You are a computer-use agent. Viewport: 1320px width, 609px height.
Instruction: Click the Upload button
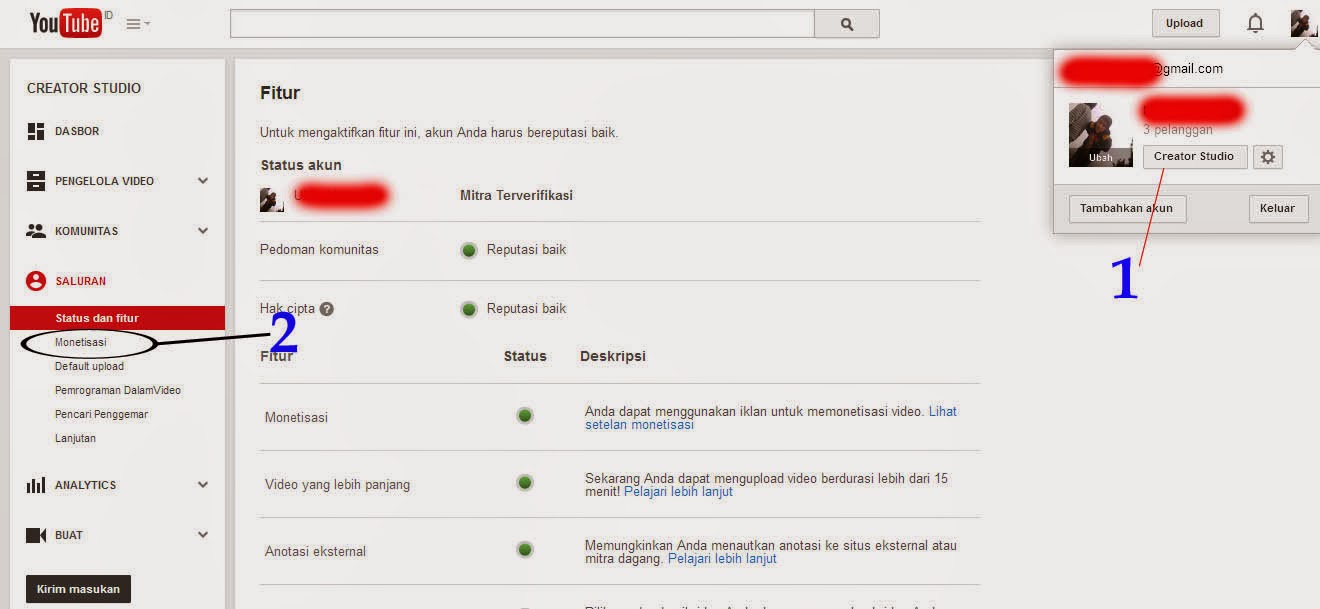click(1184, 23)
